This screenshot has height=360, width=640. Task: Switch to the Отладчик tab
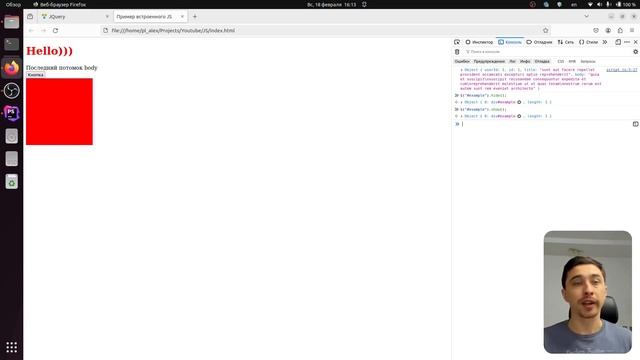pos(539,42)
